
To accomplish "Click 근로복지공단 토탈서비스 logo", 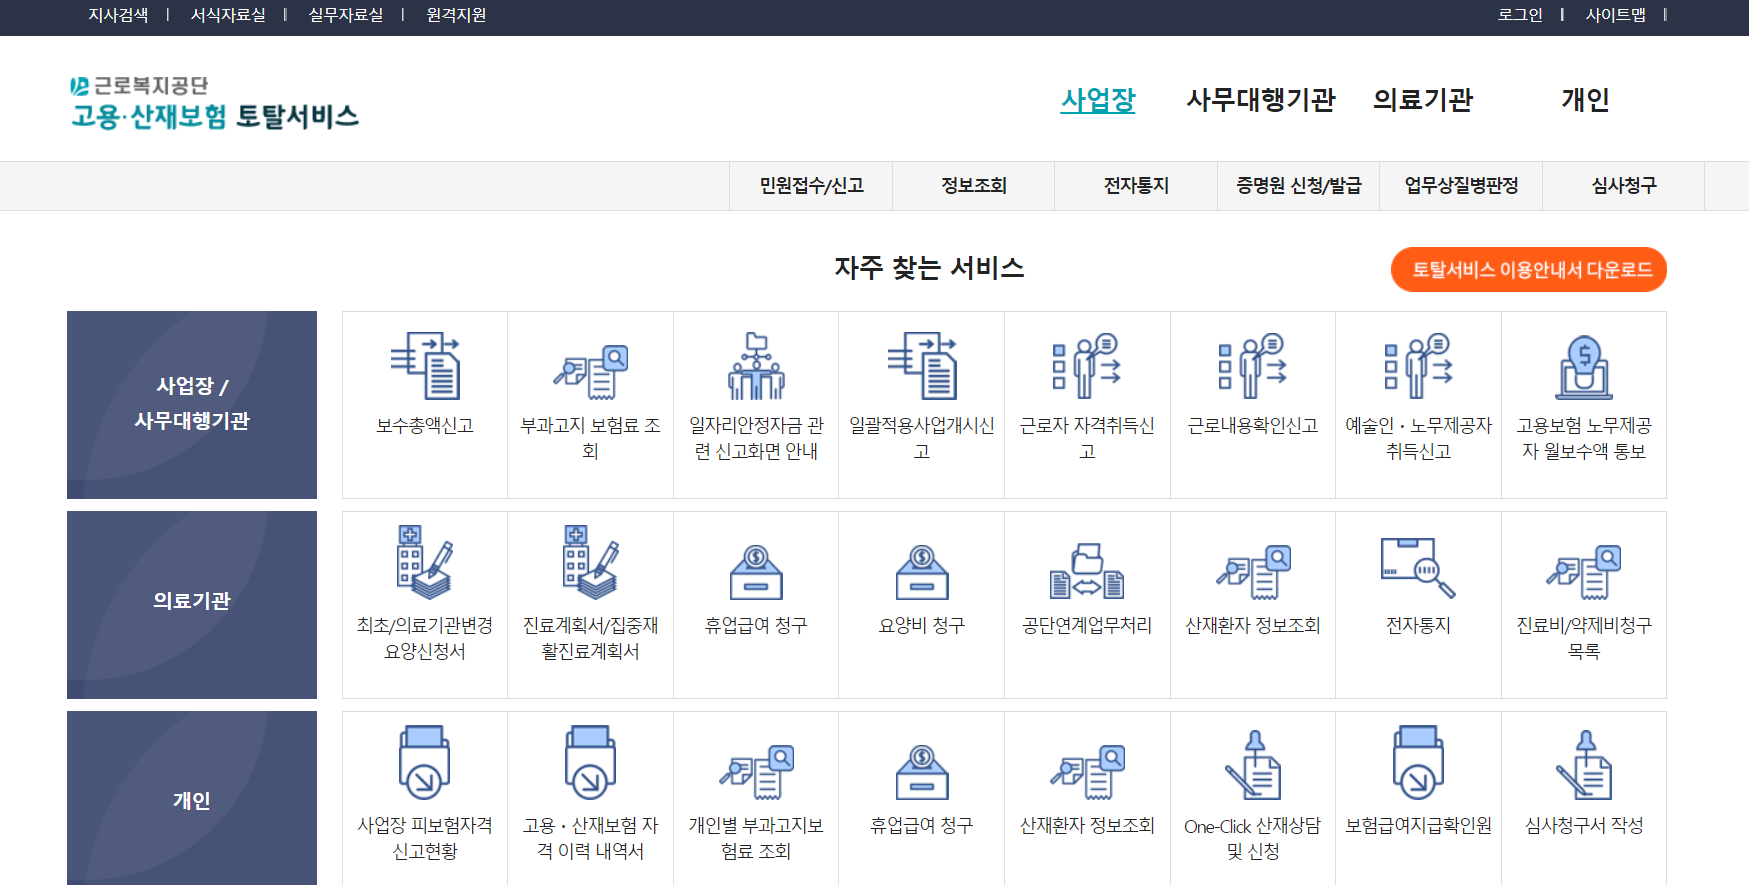I will coord(214,103).
